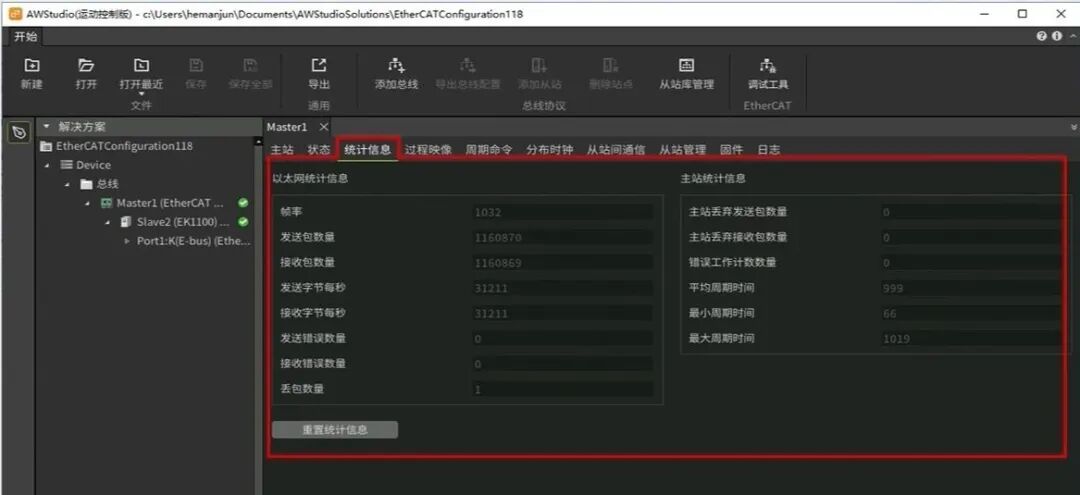
Task: Switch to the 分布时钟 tab
Action: tap(550, 149)
